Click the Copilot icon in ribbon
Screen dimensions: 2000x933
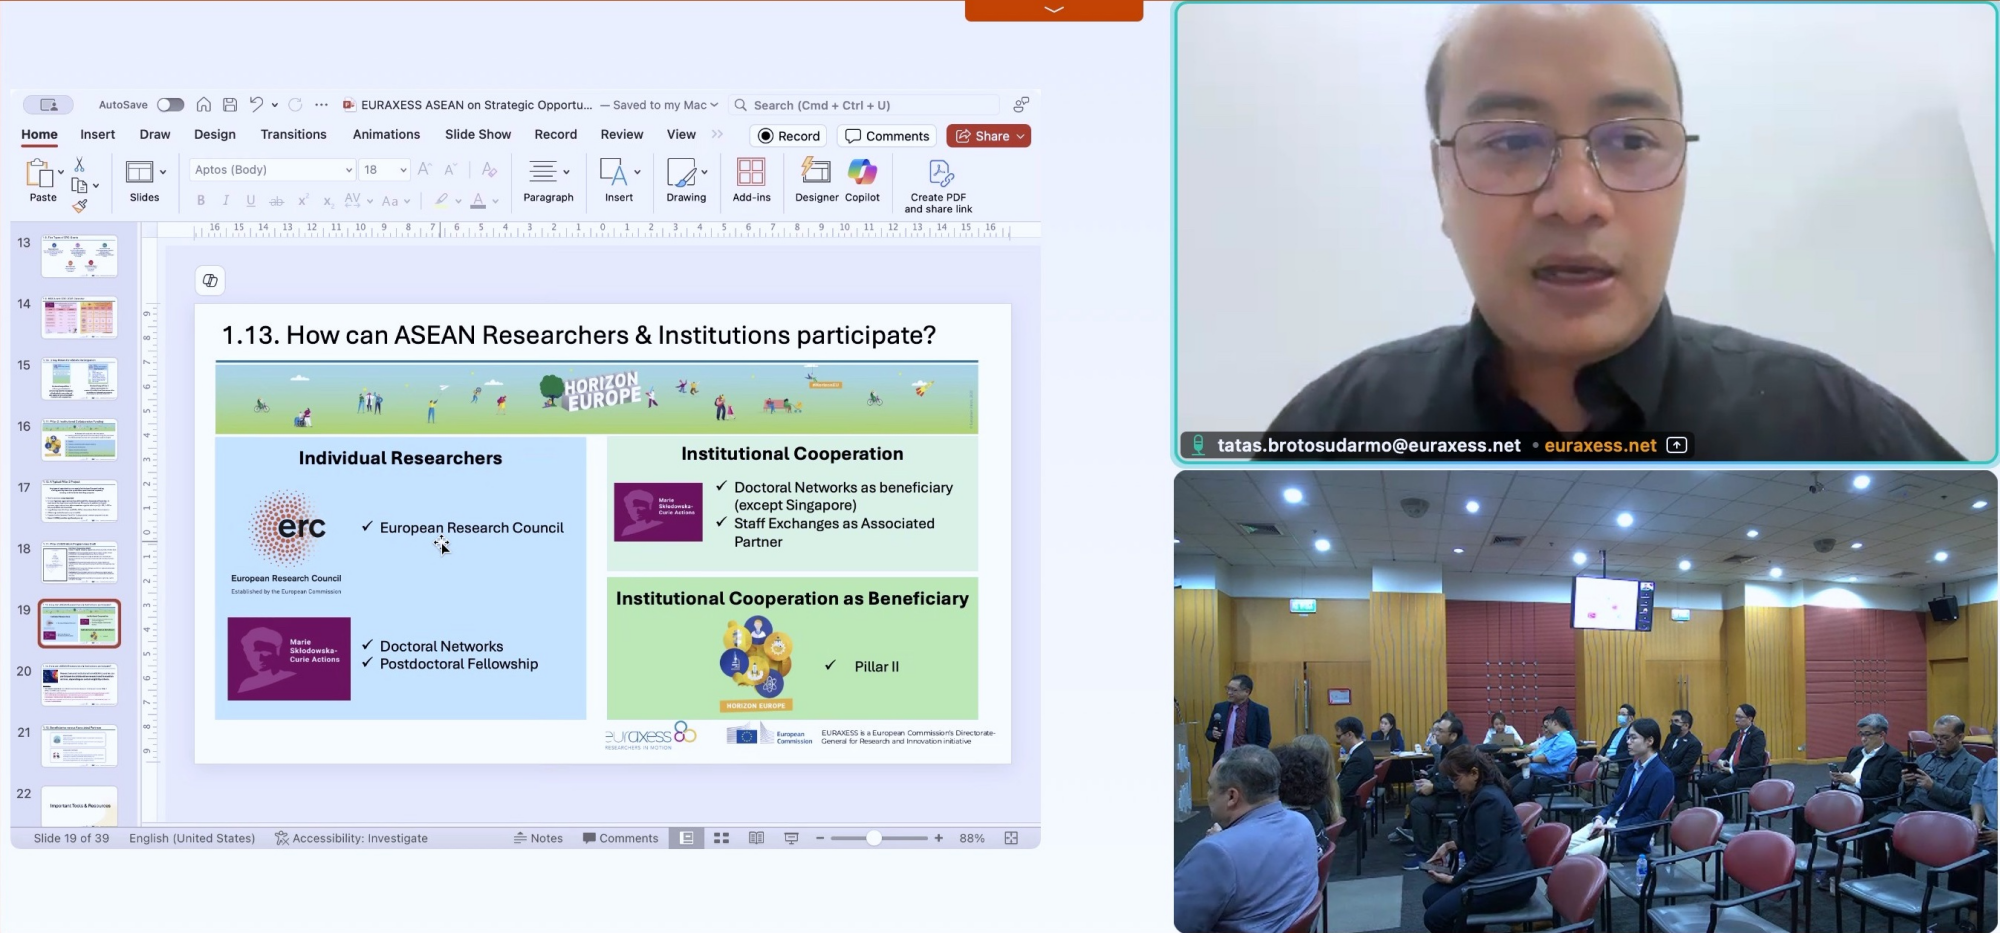(x=862, y=172)
